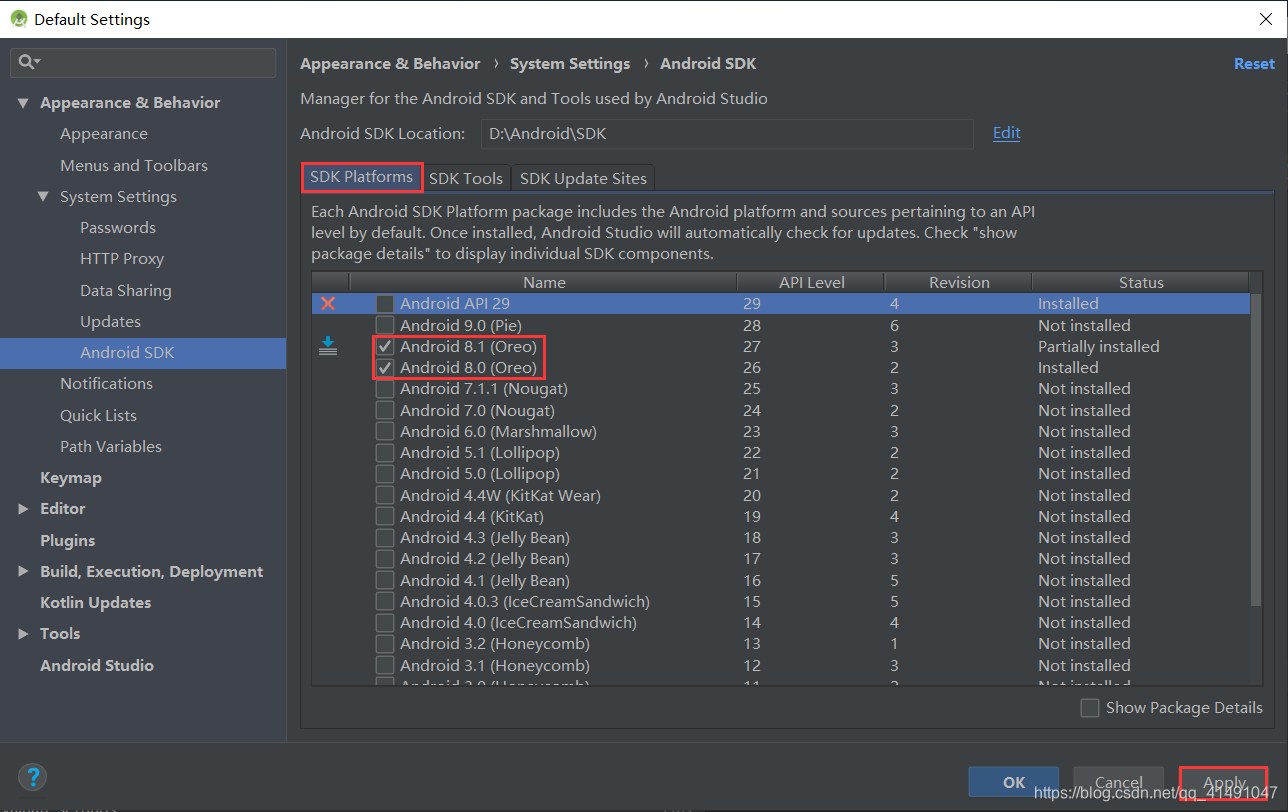Image resolution: width=1288 pixels, height=812 pixels.
Task: Click the Cancel button
Action: click(x=1118, y=782)
